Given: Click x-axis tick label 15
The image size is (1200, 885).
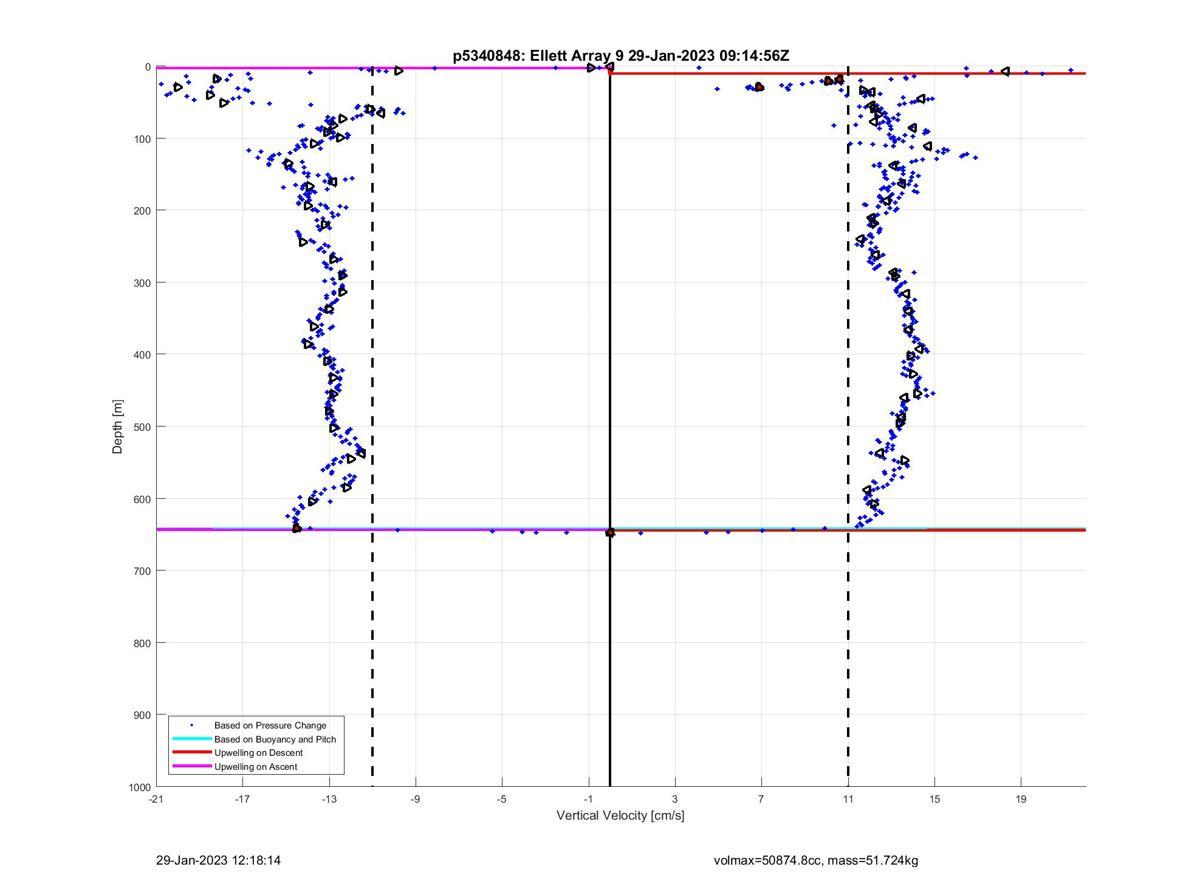Looking at the screenshot, I should tap(934, 798).
